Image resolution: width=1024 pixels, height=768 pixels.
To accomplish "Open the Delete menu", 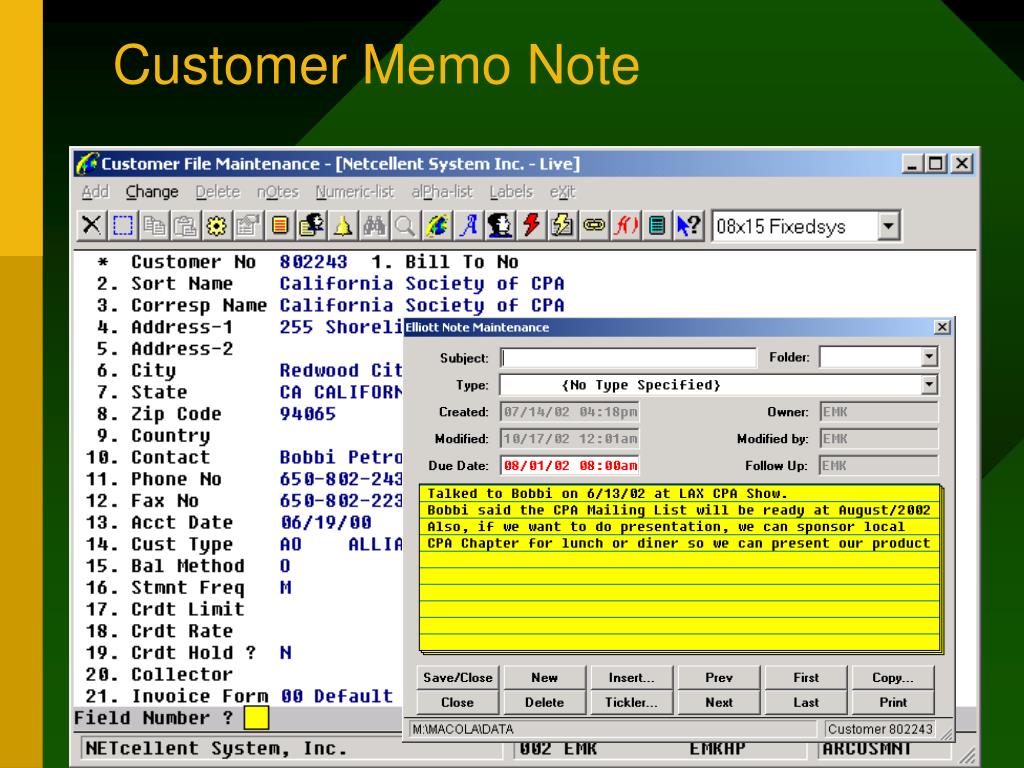I will point(218,191).
